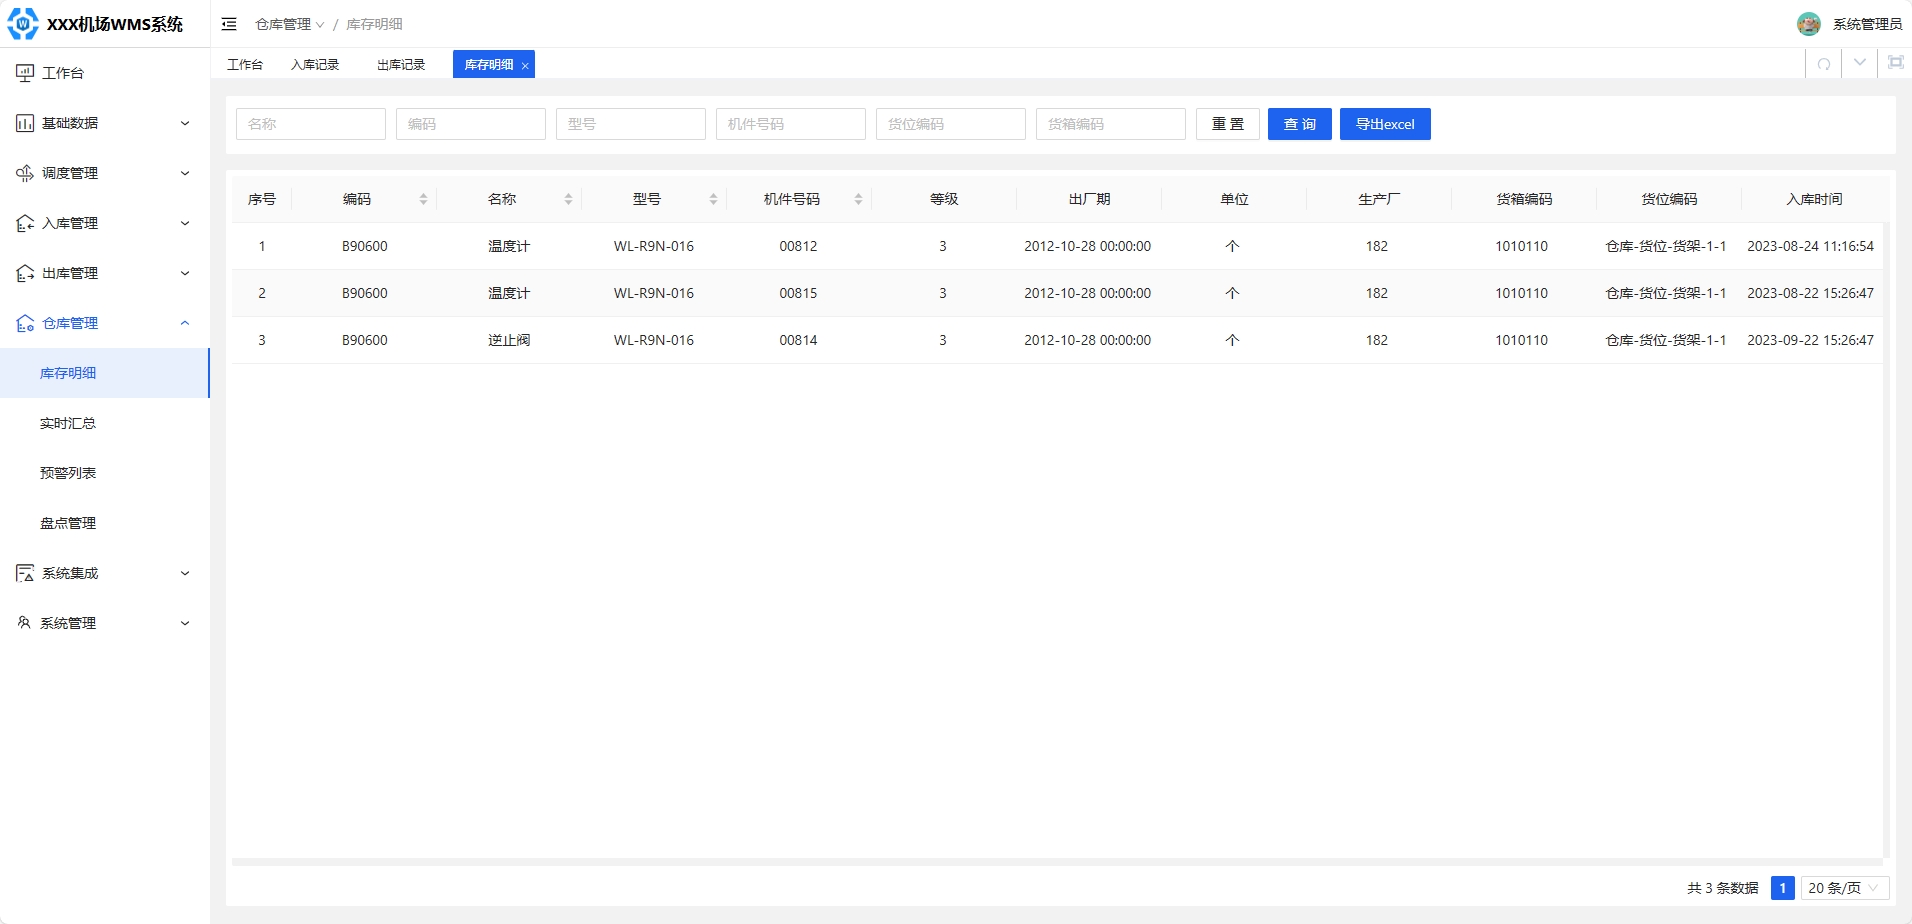Viewport: 1912px width, 924px height.
Task: Switch to the 出库记录 tab
Action: 401,64
